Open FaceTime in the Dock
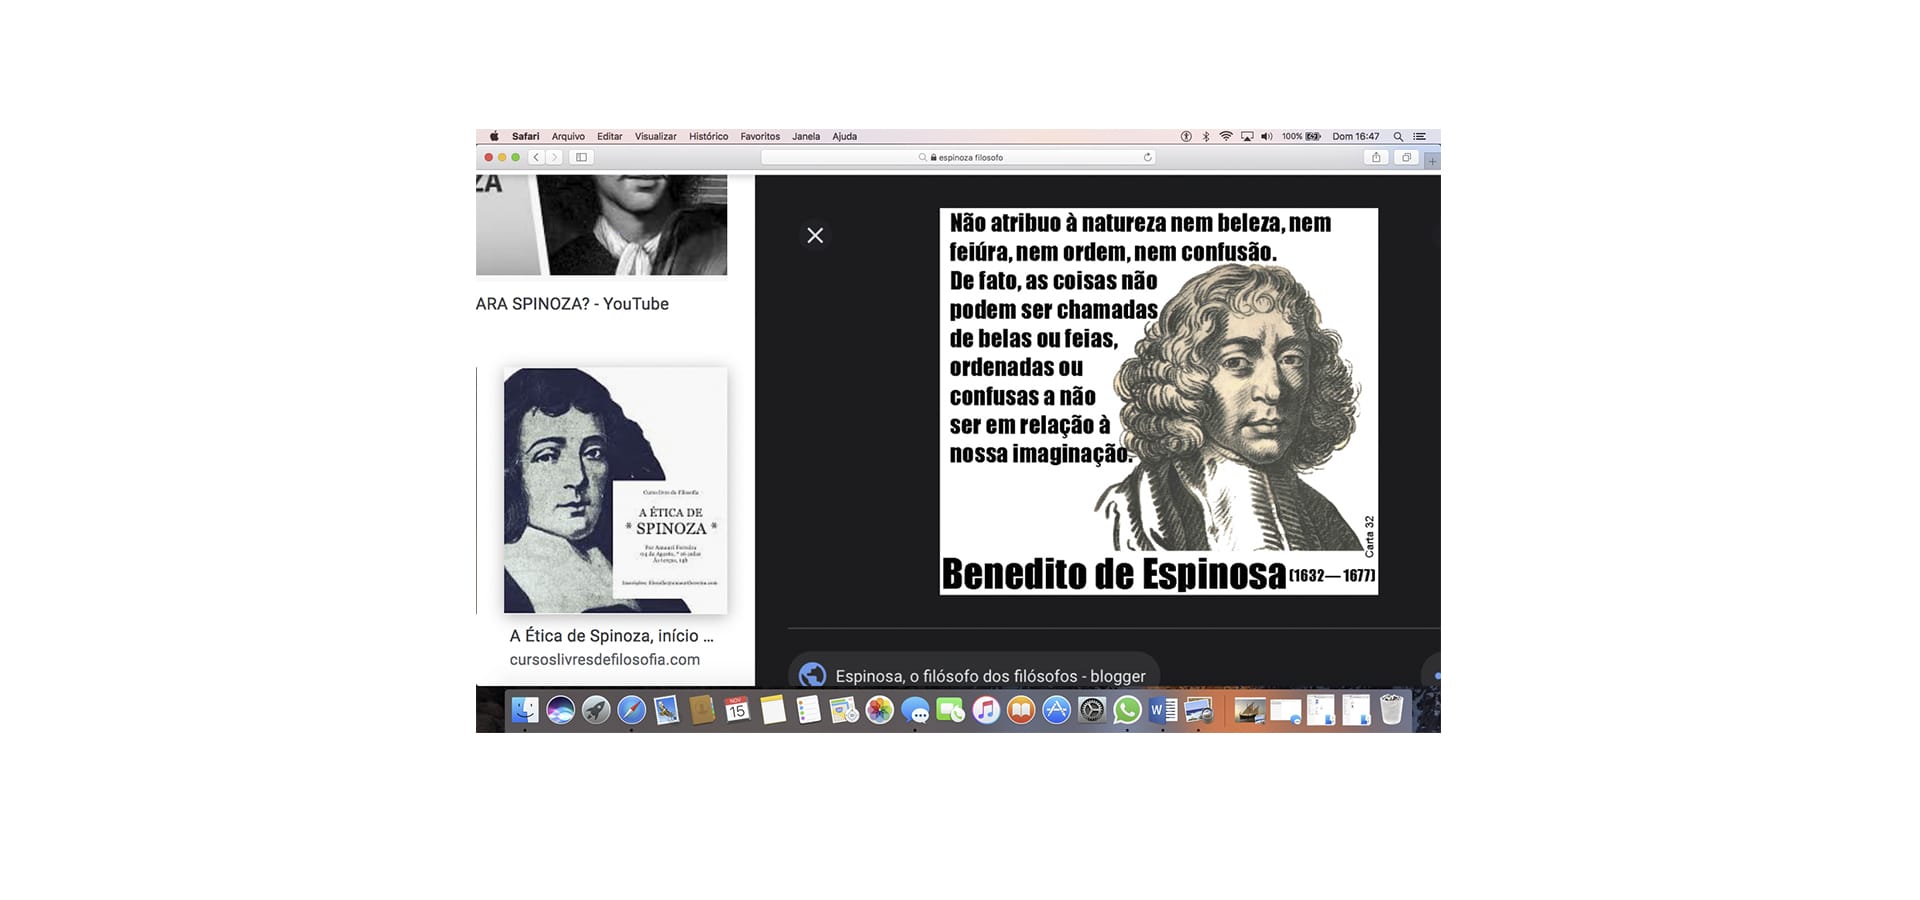The width and height of the screenshot is (1920, 900). [950, 710]
